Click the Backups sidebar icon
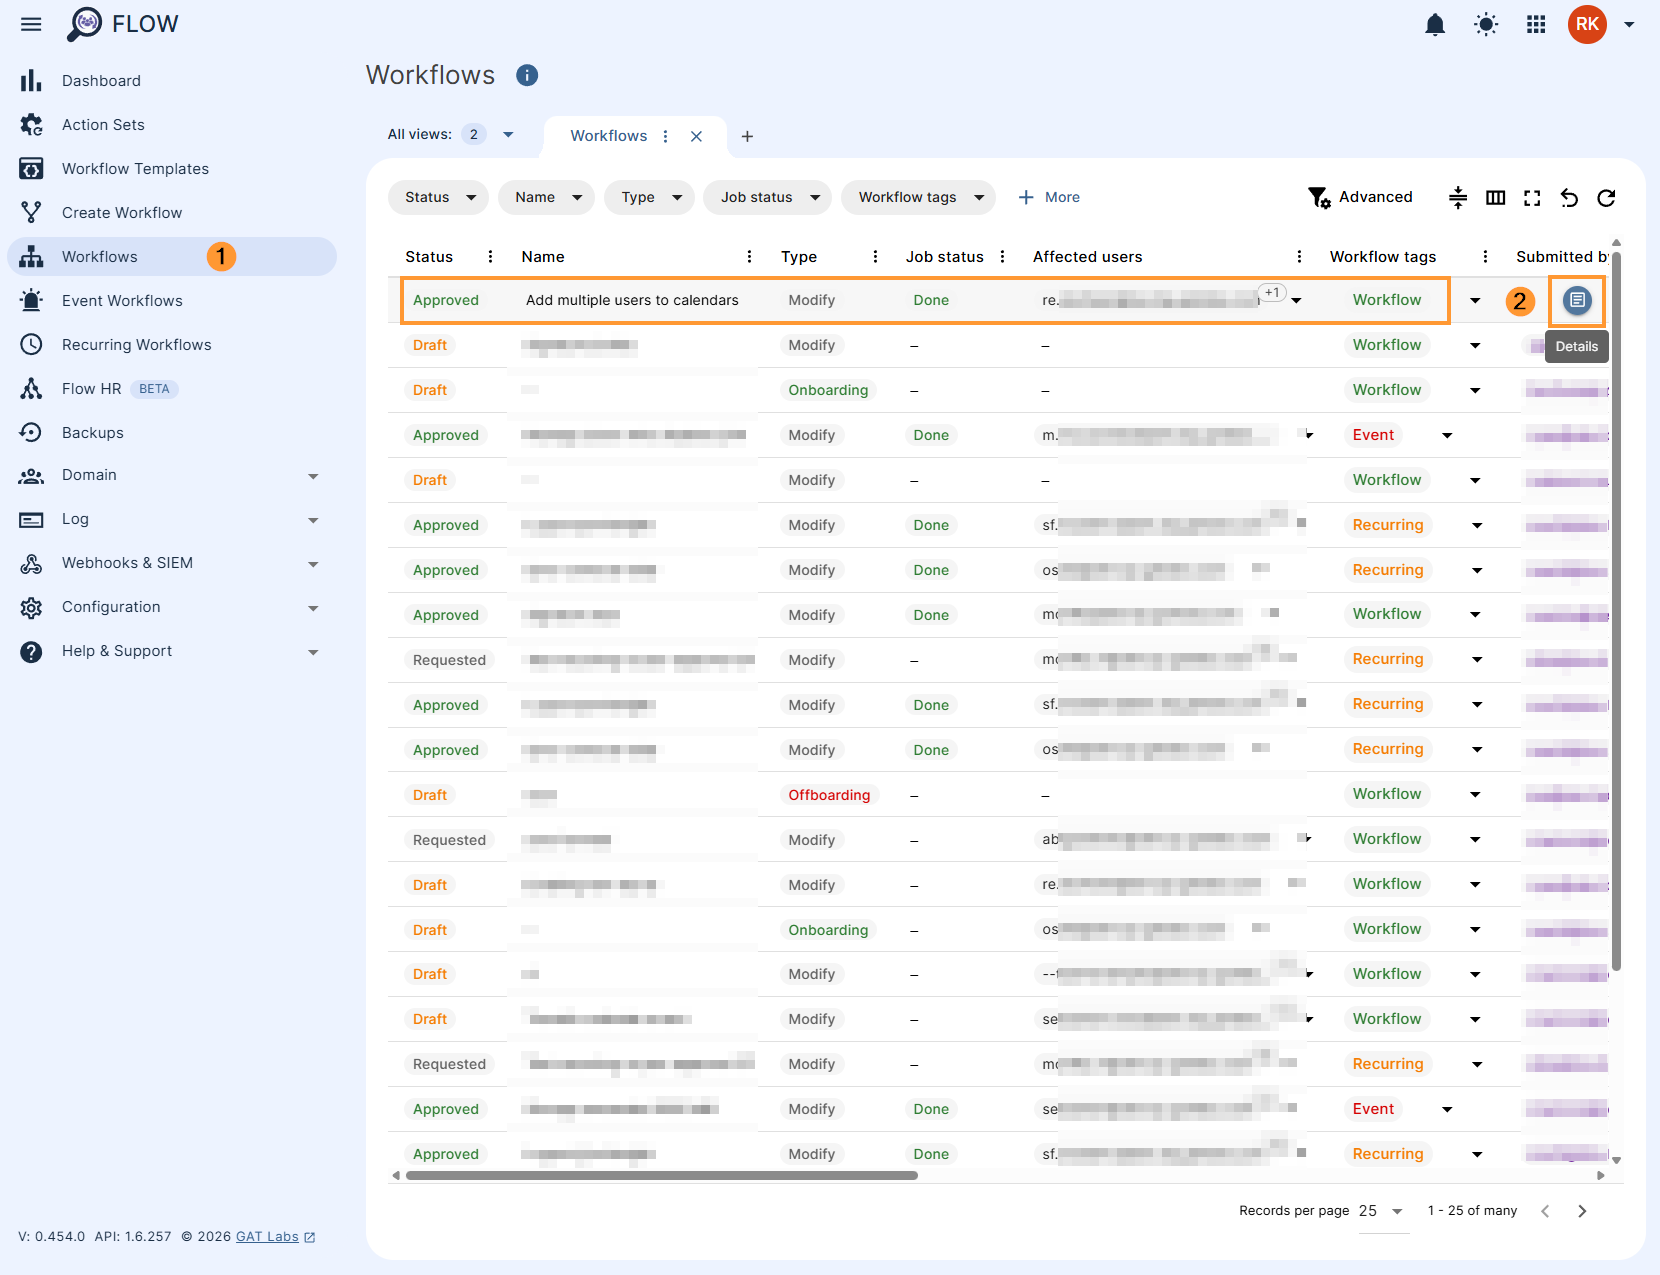This screenshot has height=1275, width=1660. pos(31,433)
